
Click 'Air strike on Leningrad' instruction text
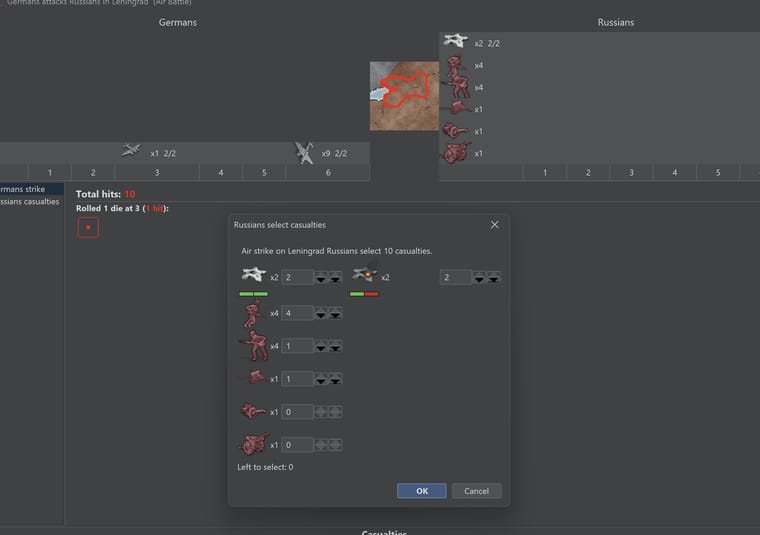click(336, 251)
